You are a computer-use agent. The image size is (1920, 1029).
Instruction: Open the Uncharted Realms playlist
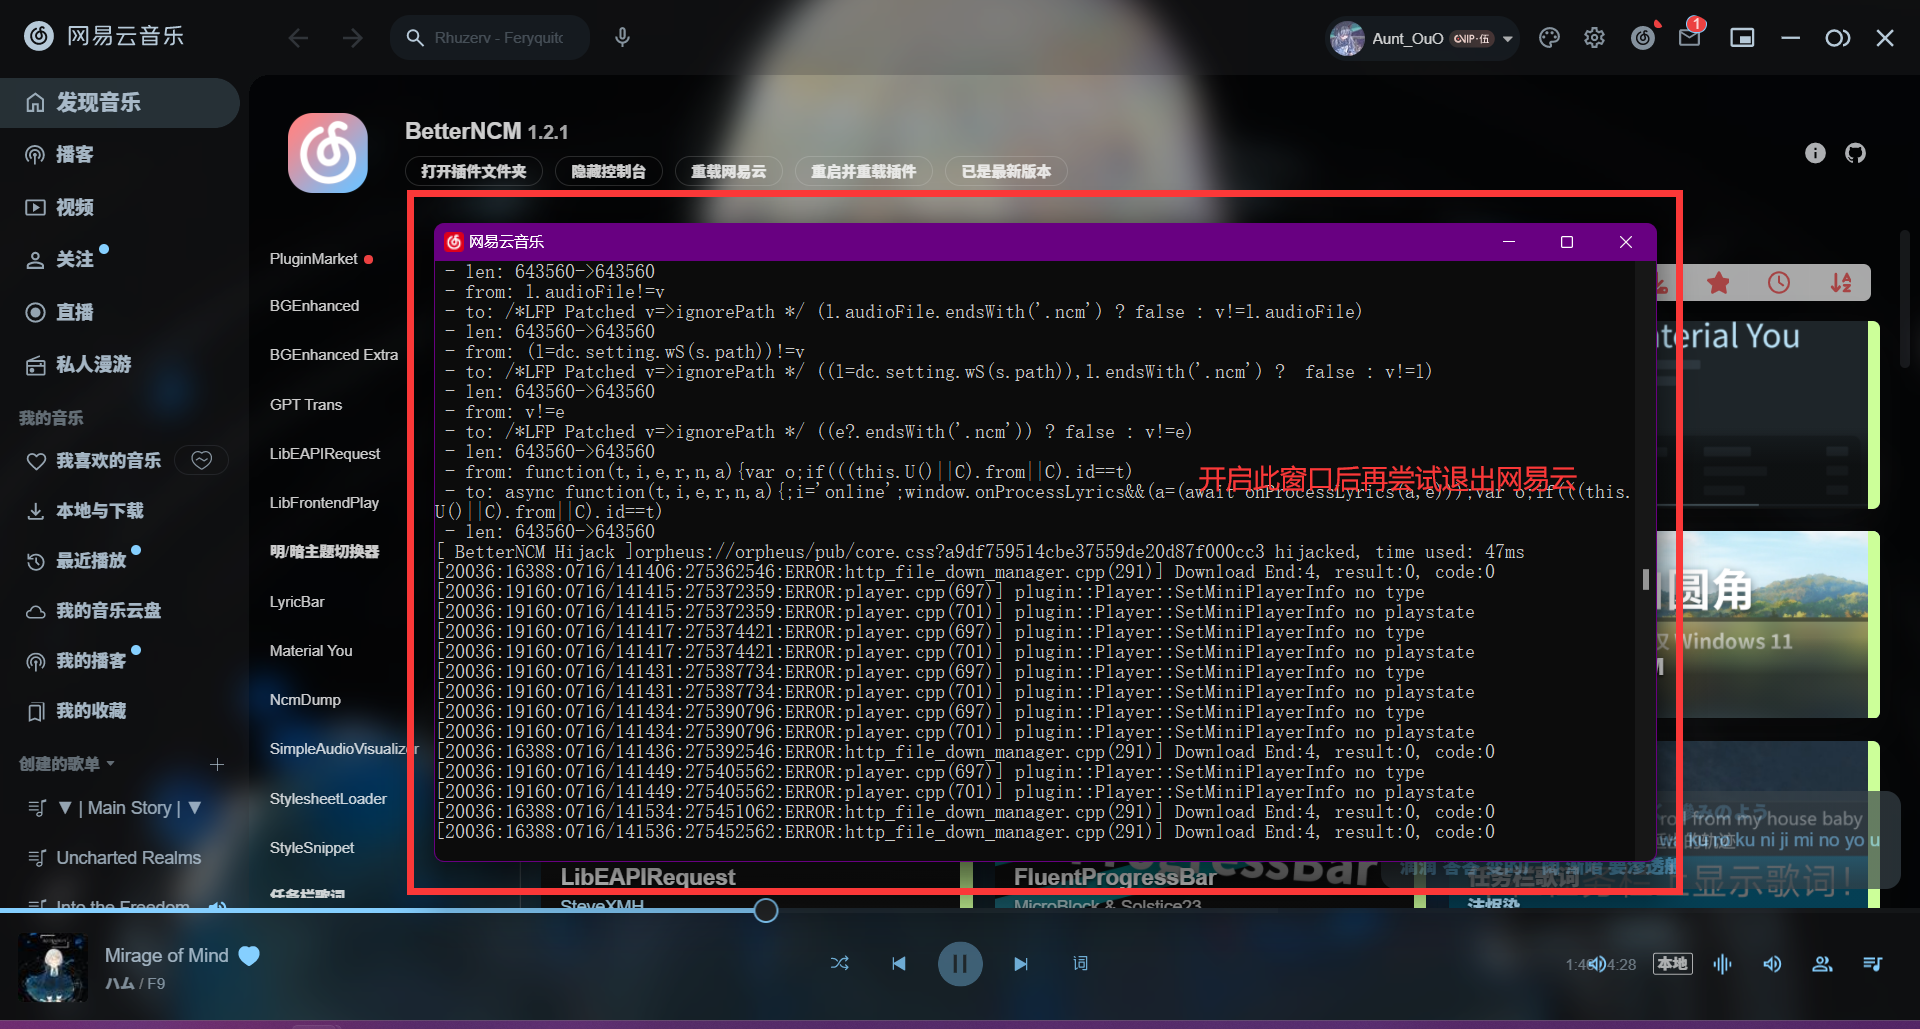[129, 858]
